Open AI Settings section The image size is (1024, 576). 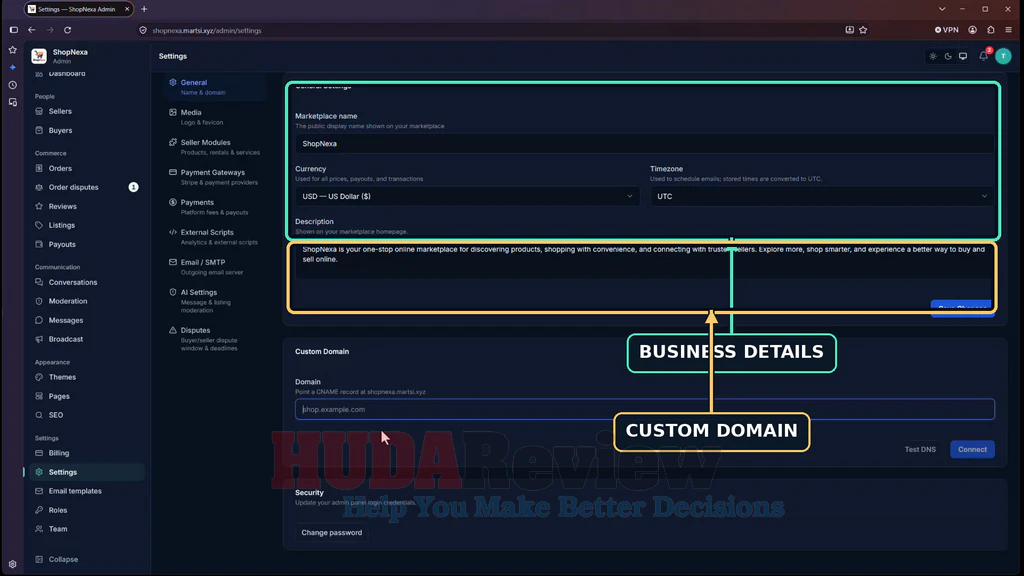click(217, 301)
